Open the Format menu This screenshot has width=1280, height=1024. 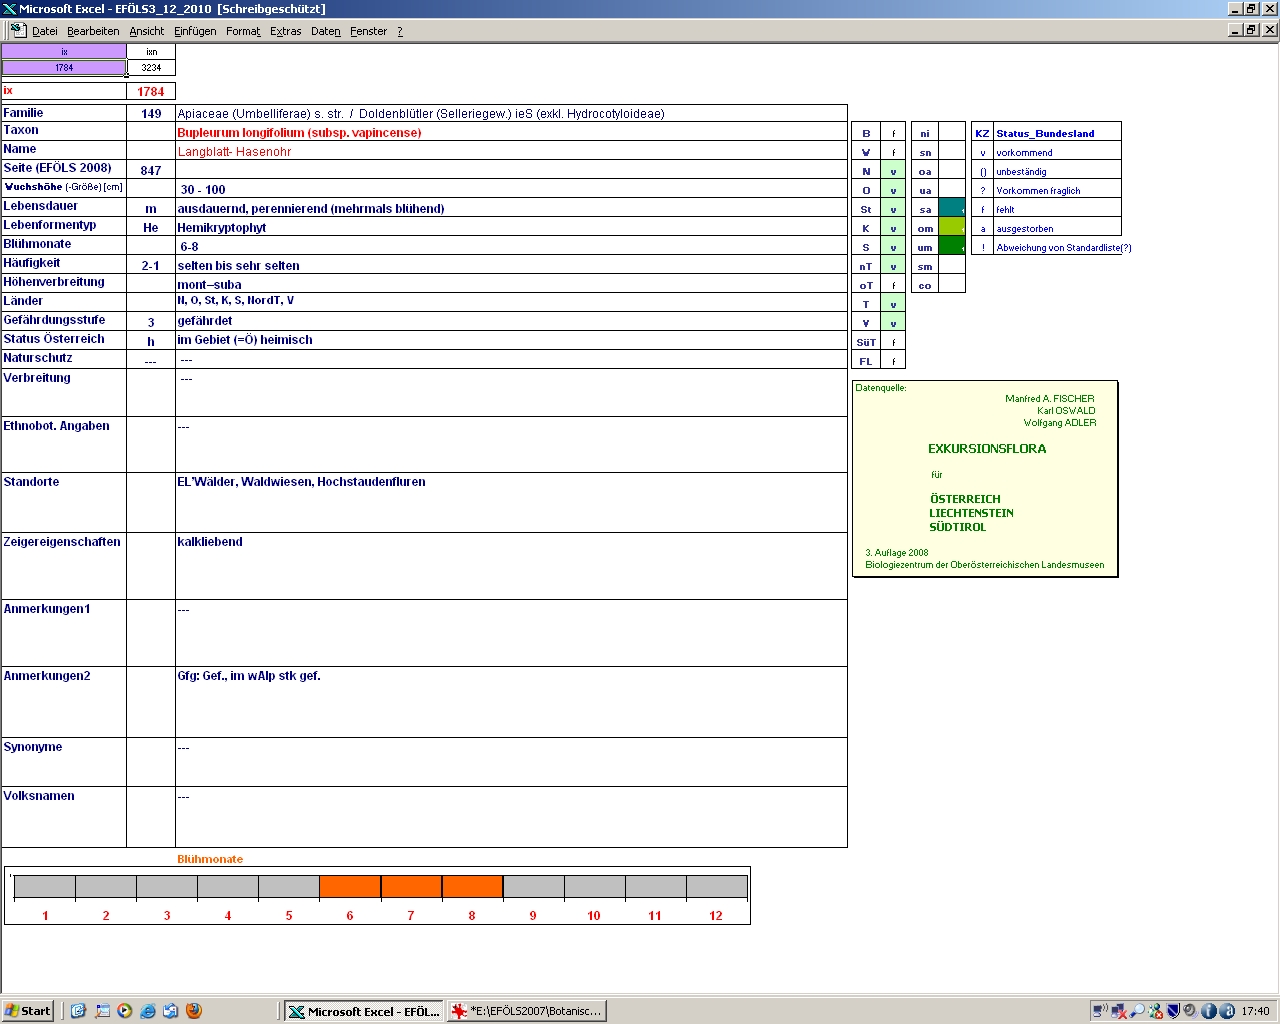(243, 31)
